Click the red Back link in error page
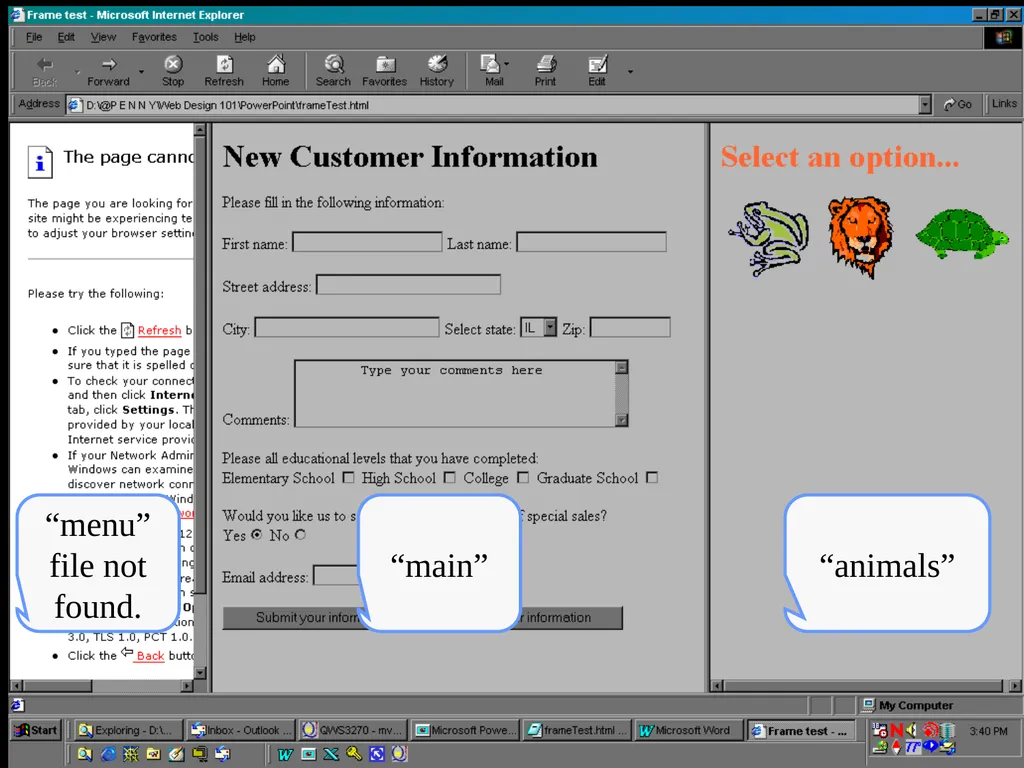This screenshot has height=768, width=1024. [x=150, y=656]
